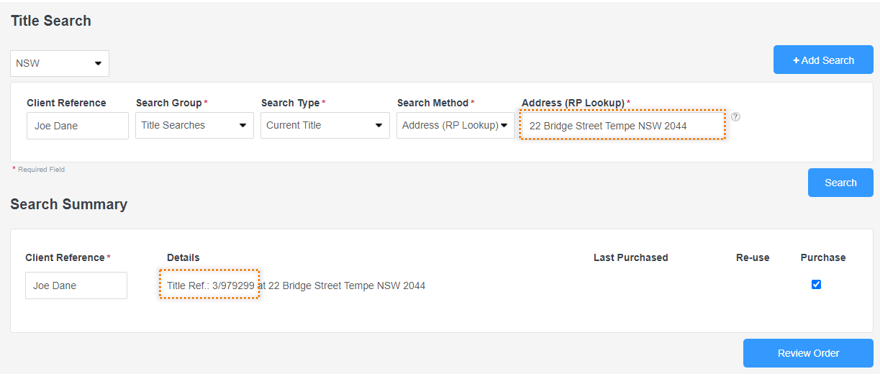Click the Address (RP Lookup) input field
This screenshot has height=375, width=880.
623,126
